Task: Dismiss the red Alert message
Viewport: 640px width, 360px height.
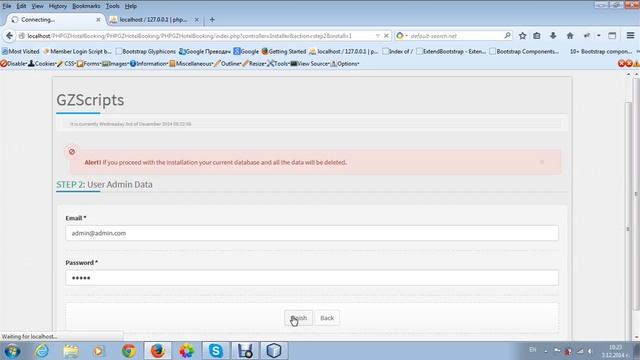Action: [x=542, y=162]
